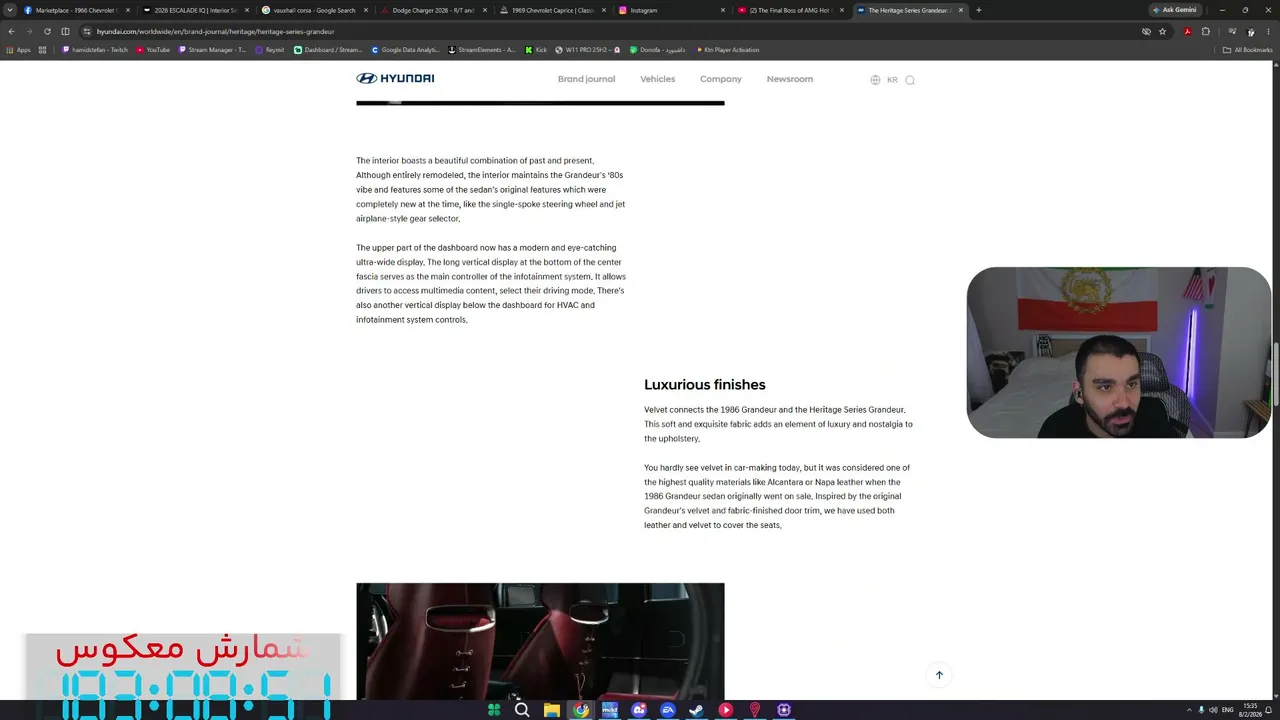The image size is (1280, 720).
Task: Expand the hidden system tray icons chevron
Action: point(1189,710)
